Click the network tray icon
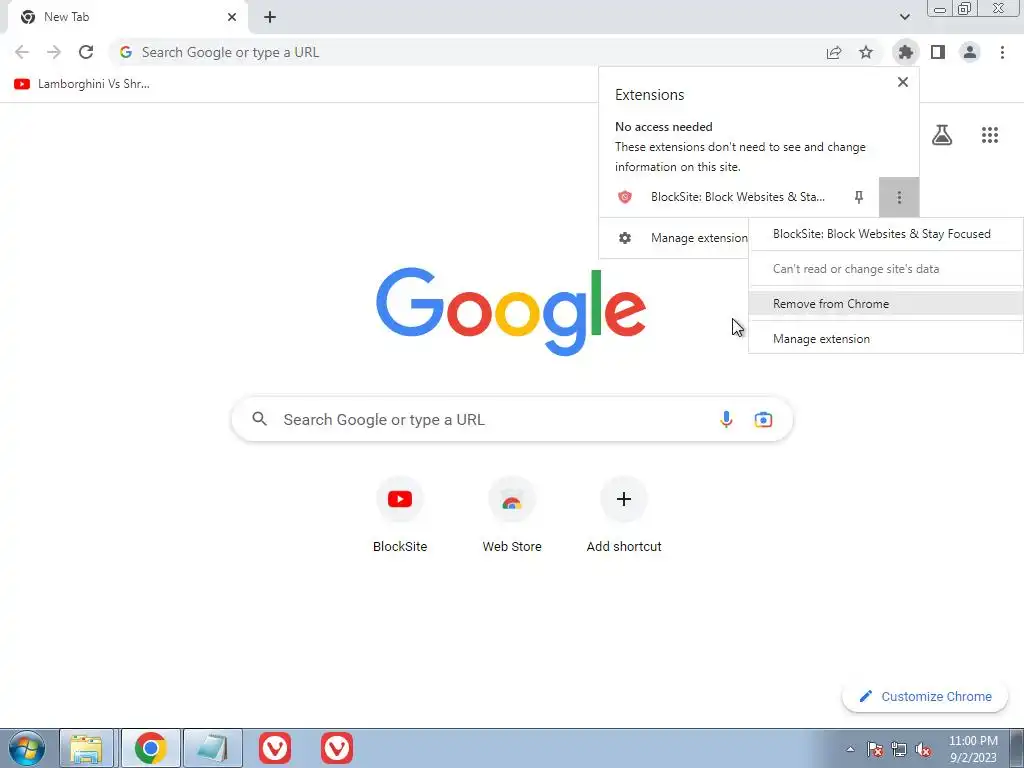This screenshot has width=1024, height=768. pos(899,750)
